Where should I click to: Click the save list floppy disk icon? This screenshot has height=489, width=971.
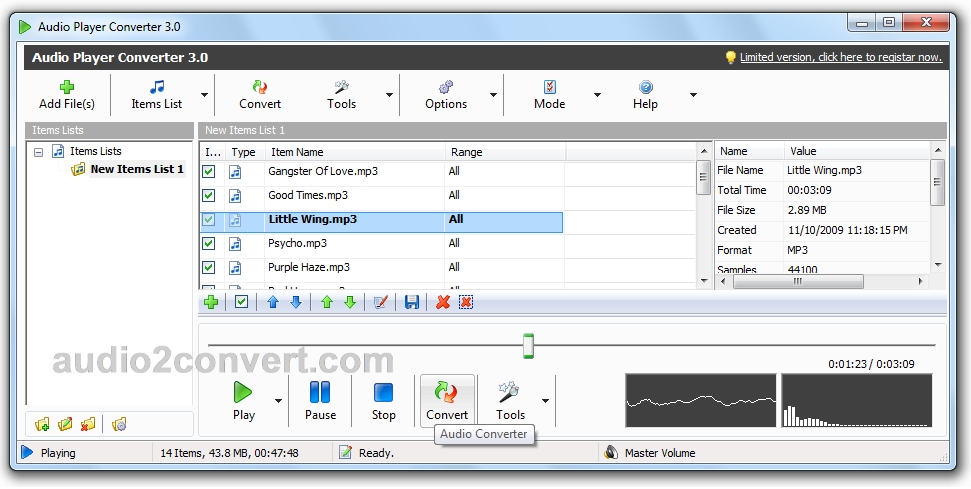(412, 302)
